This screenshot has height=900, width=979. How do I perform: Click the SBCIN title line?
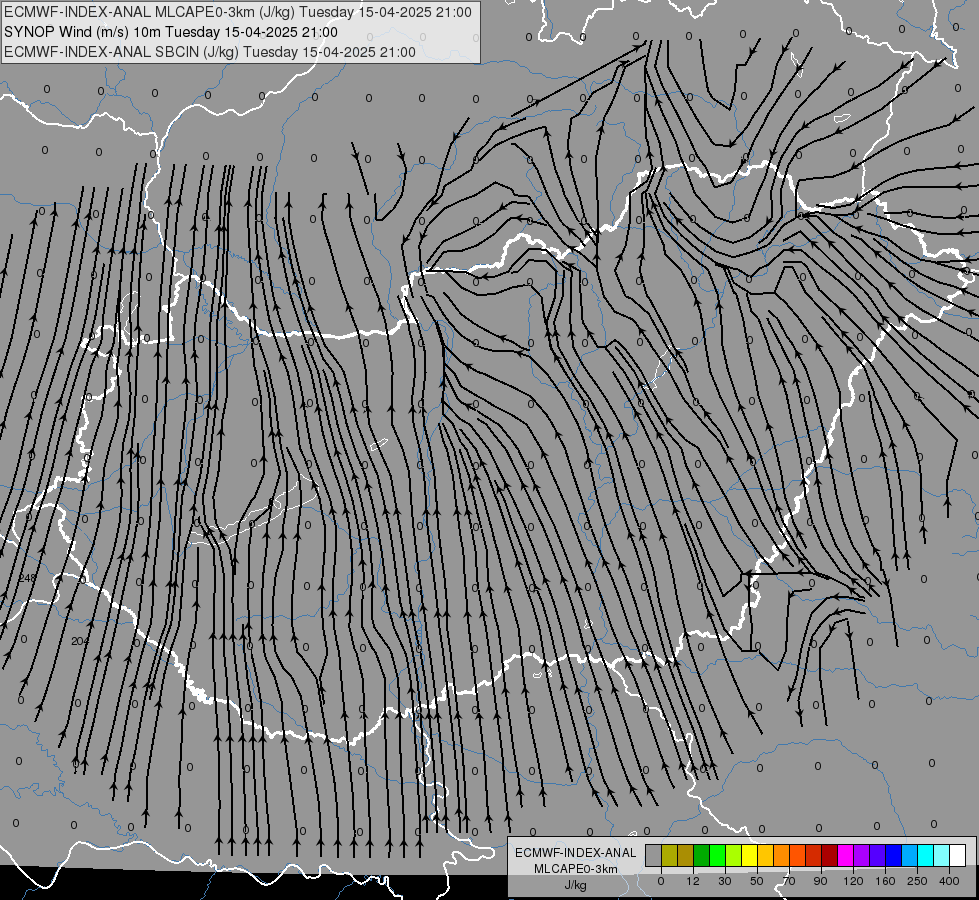click(210, 52)
